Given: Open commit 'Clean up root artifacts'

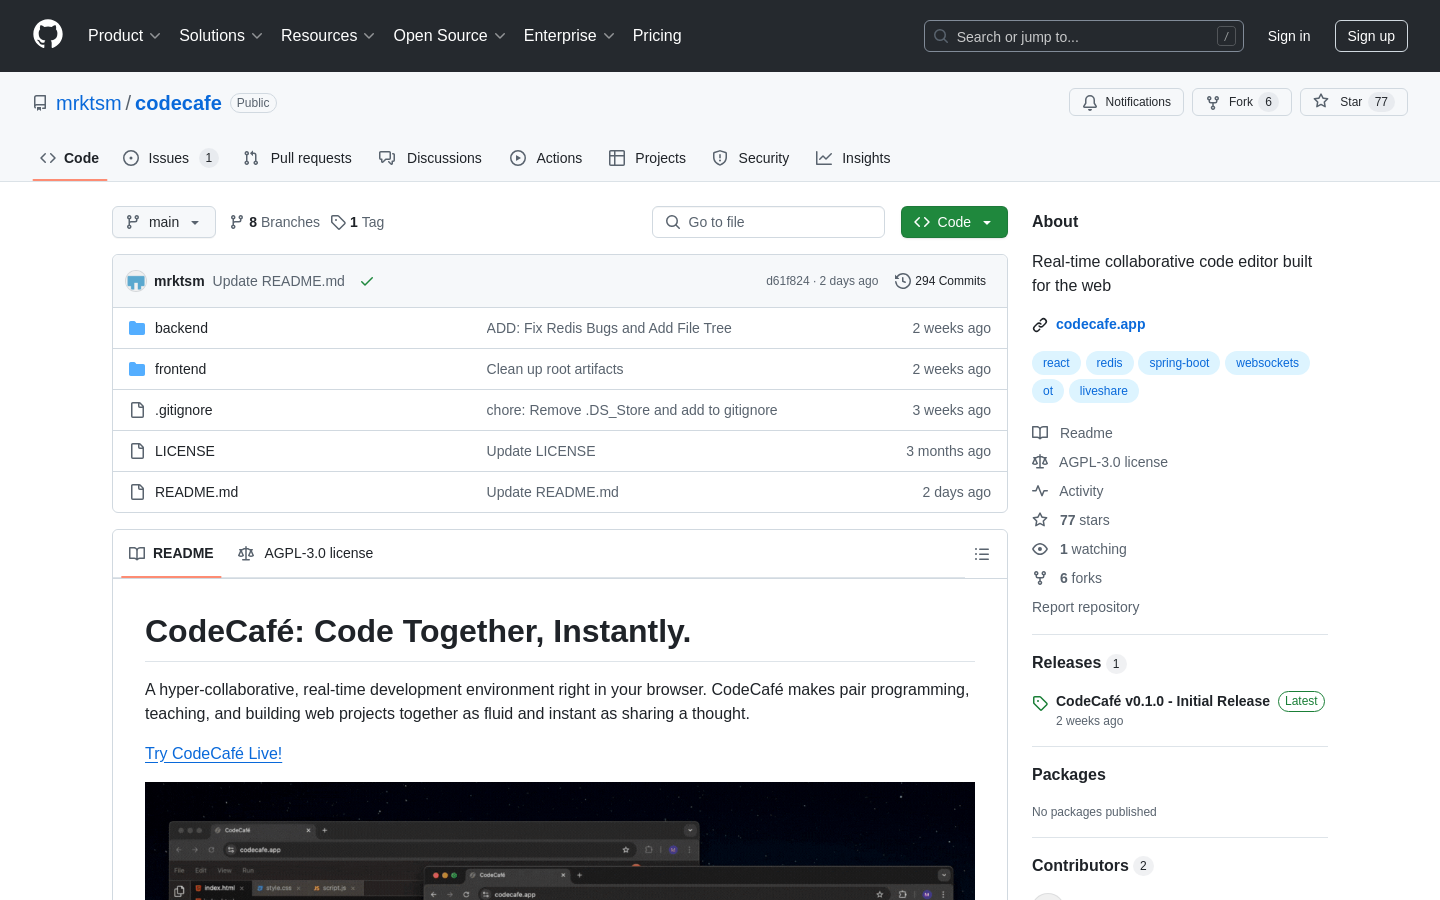Looking at the screenshot, I should pos(555,369).
